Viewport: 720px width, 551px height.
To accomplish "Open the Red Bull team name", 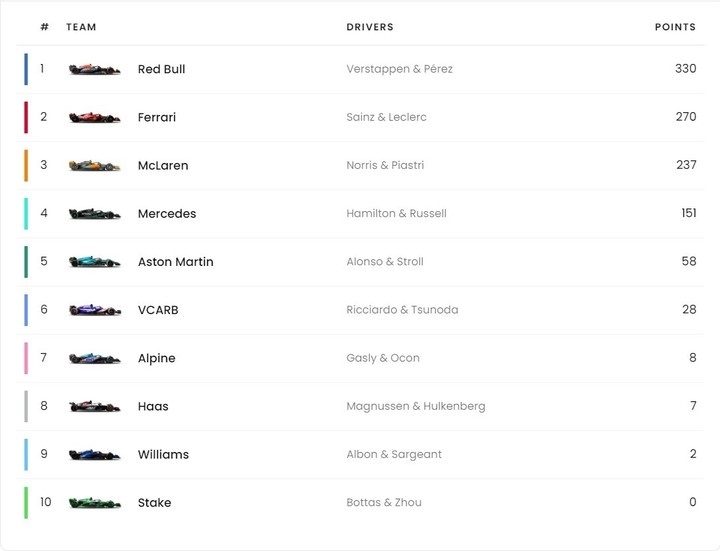I will pos(161,69).
